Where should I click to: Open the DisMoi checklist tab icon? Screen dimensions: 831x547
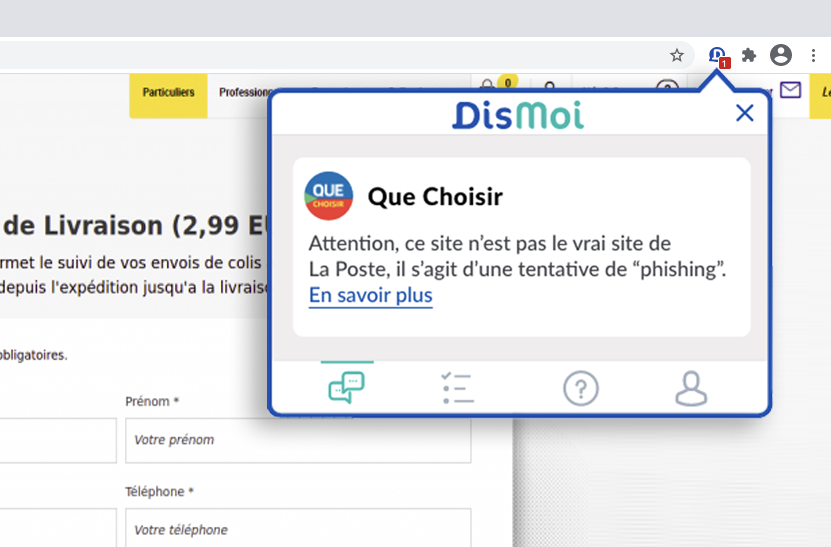(x=458, y=388)
